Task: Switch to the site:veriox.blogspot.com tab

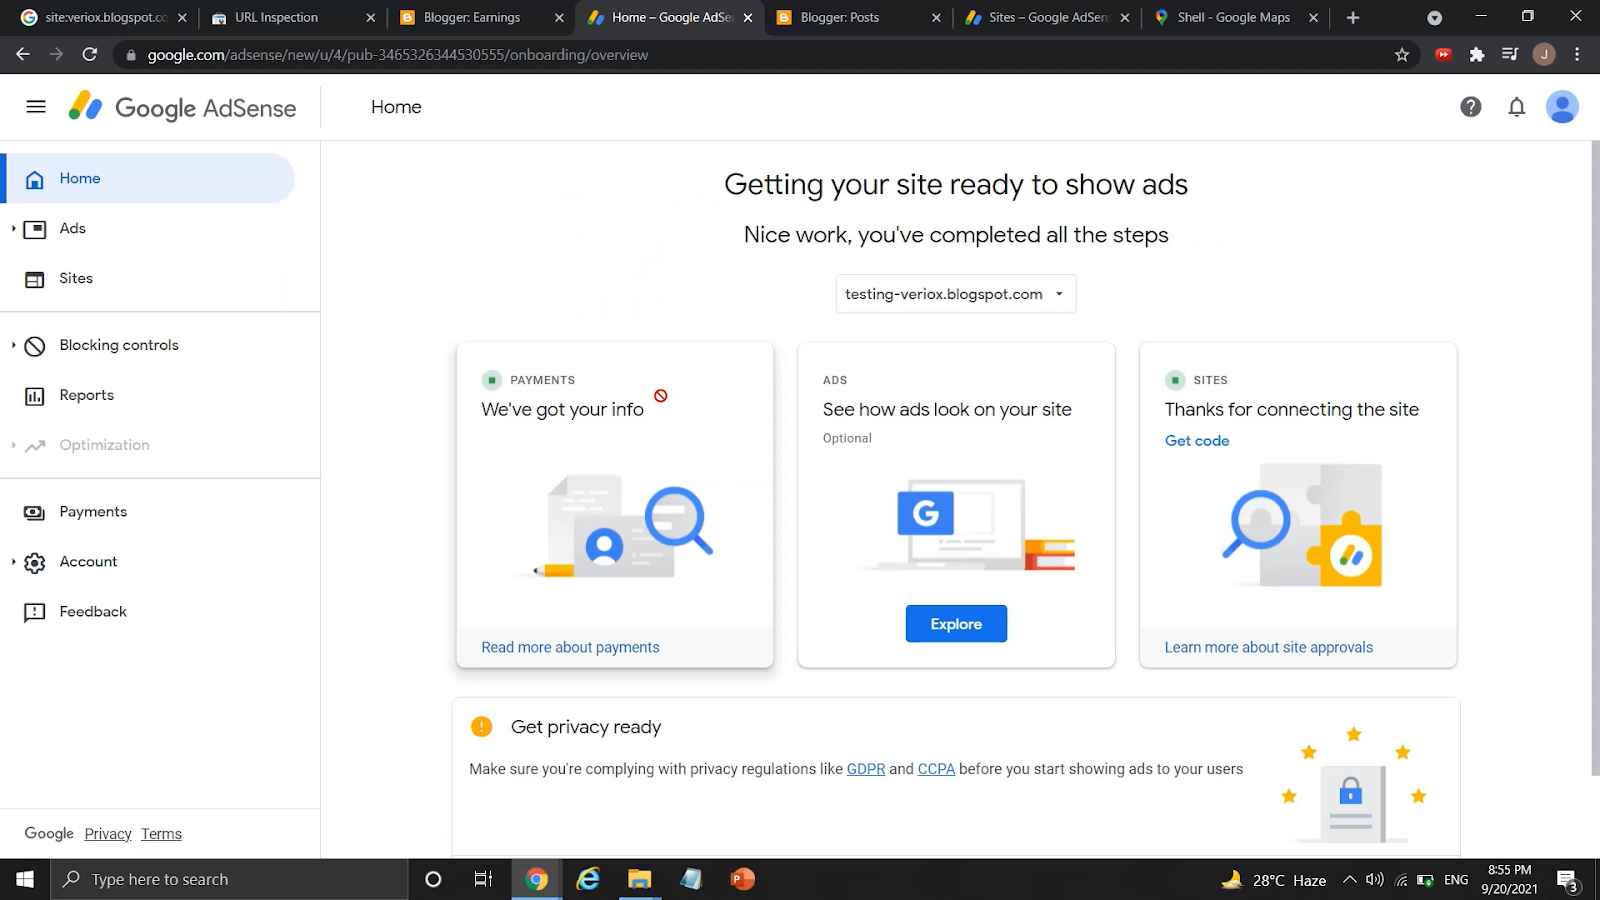Action: click(x=106, y=18)
